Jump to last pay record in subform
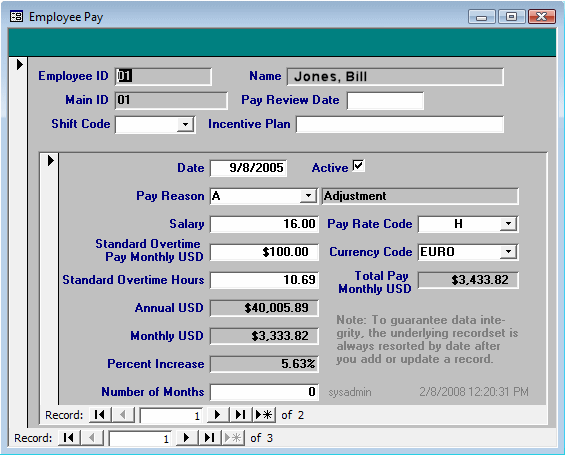The image size is (565, 455). point(240,415)
